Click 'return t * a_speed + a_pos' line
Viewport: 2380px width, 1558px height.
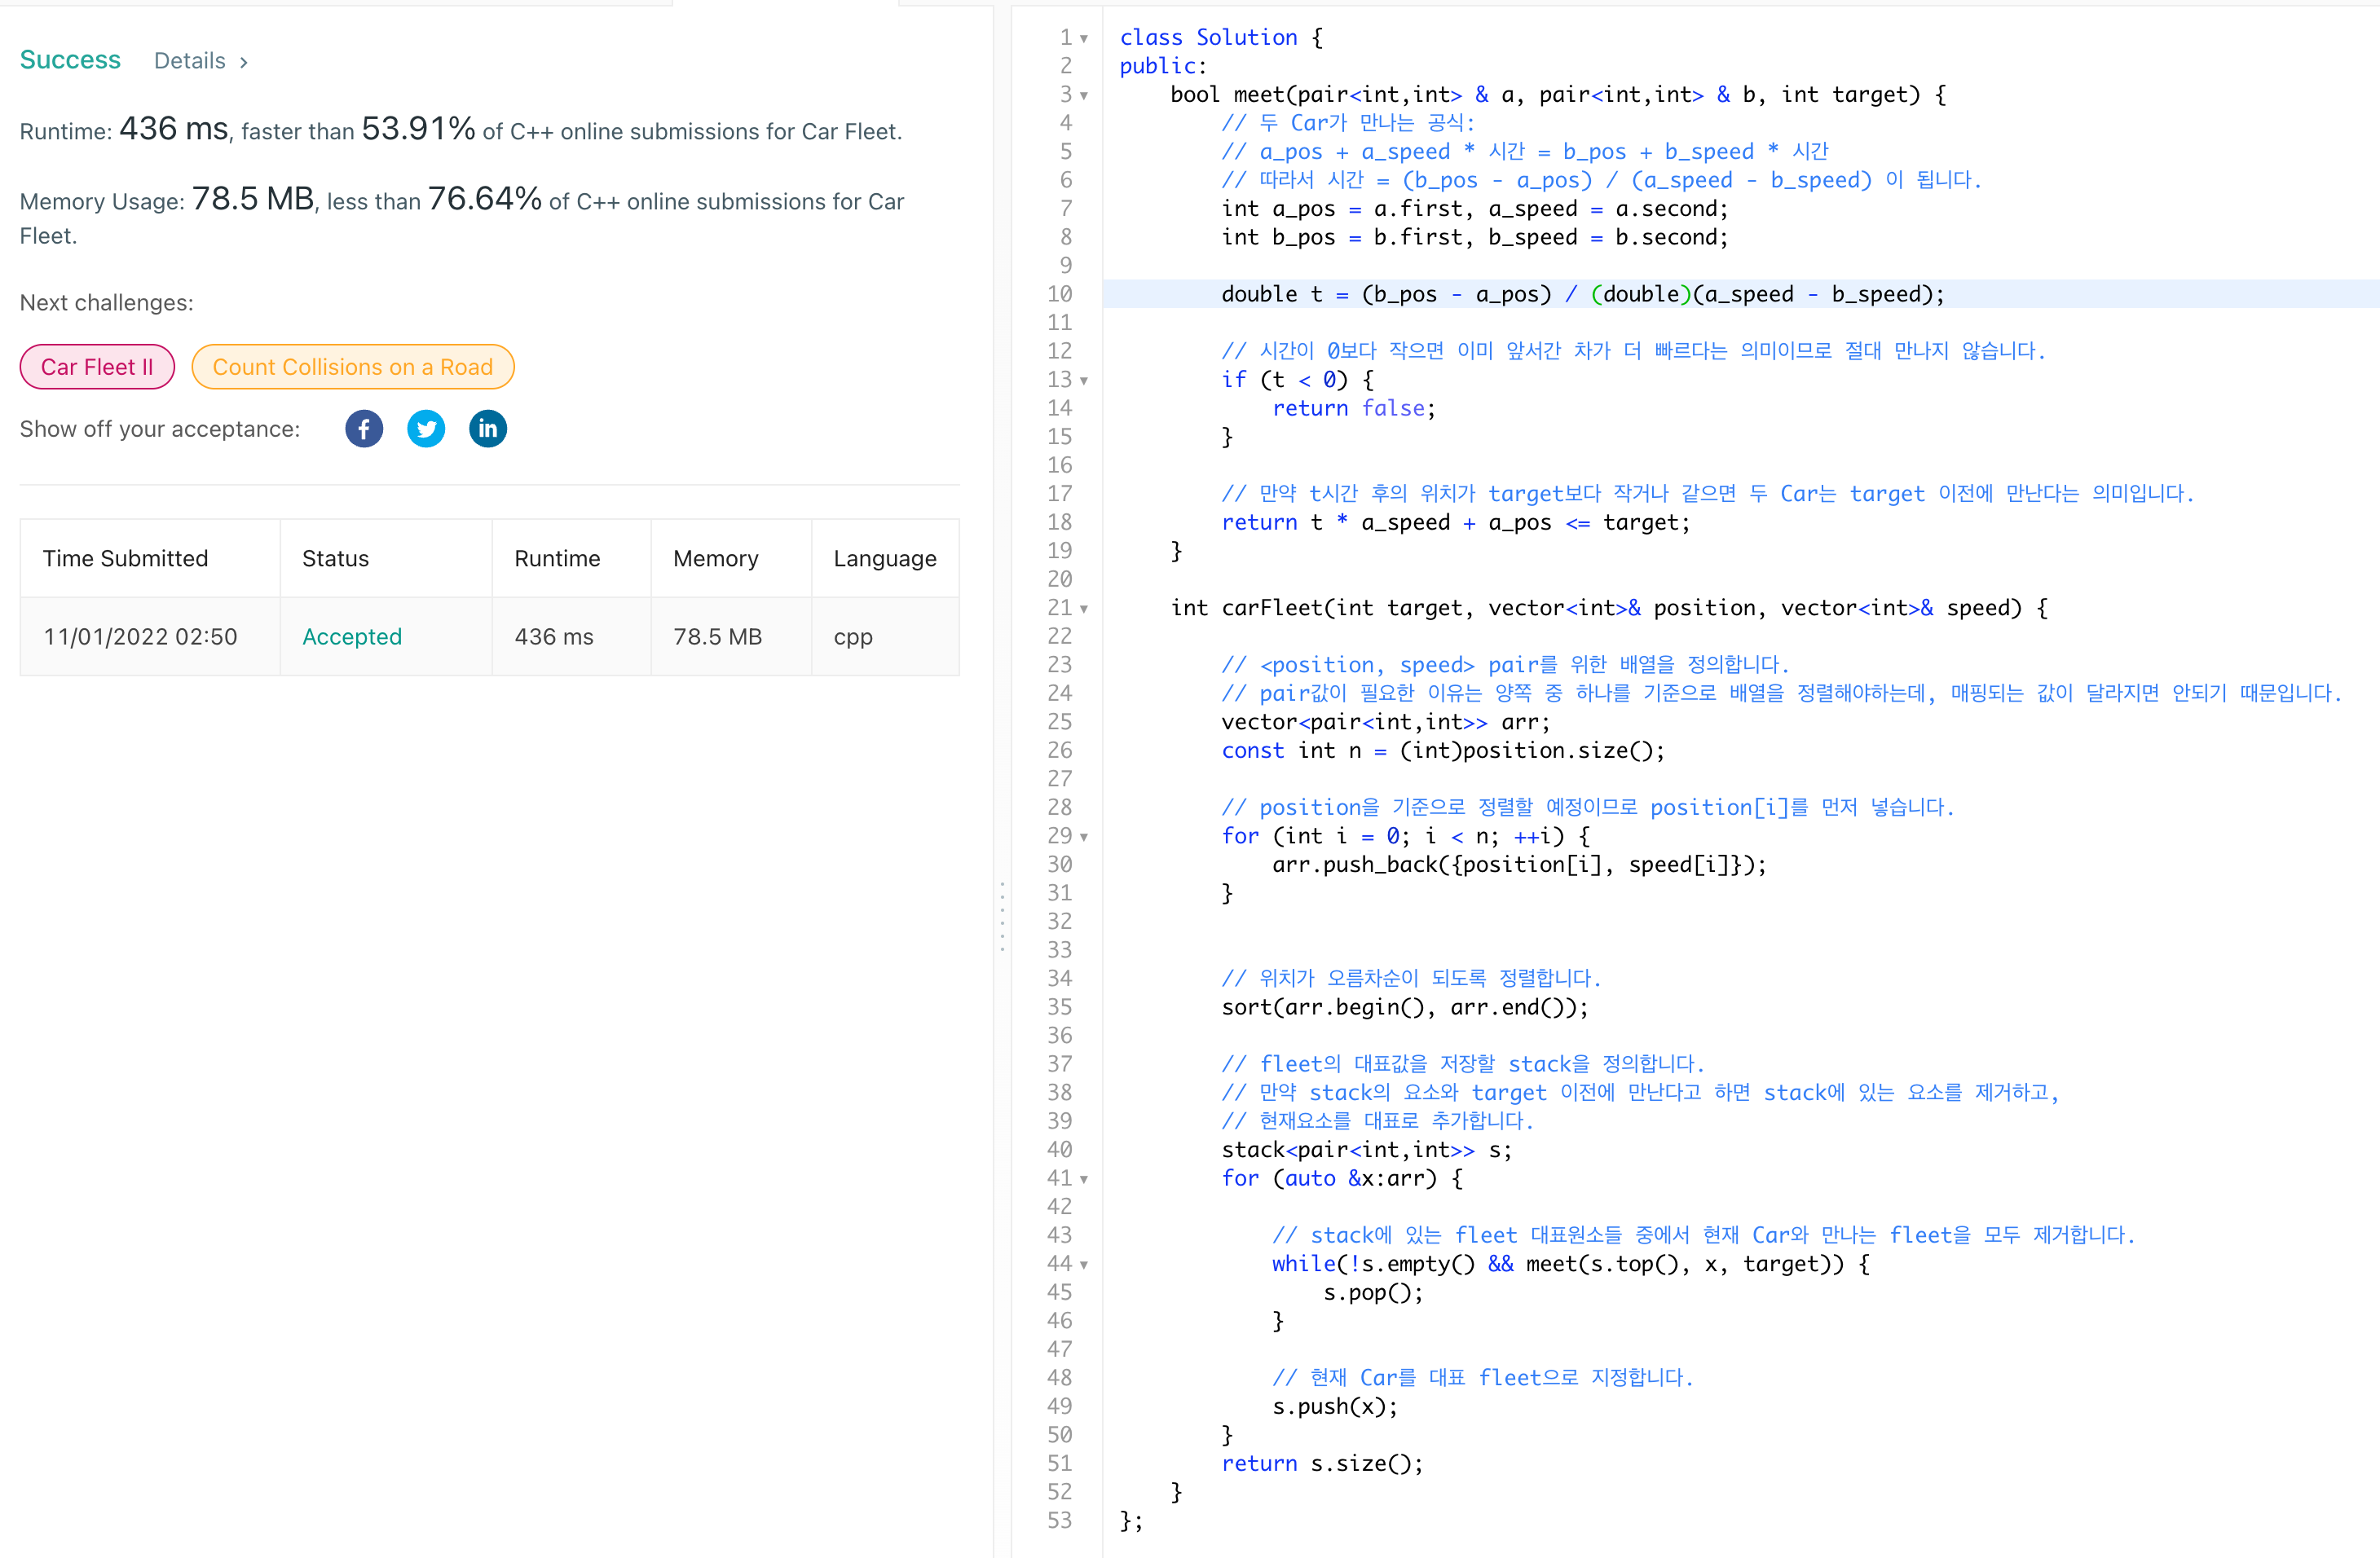[x=1455, y=522]
